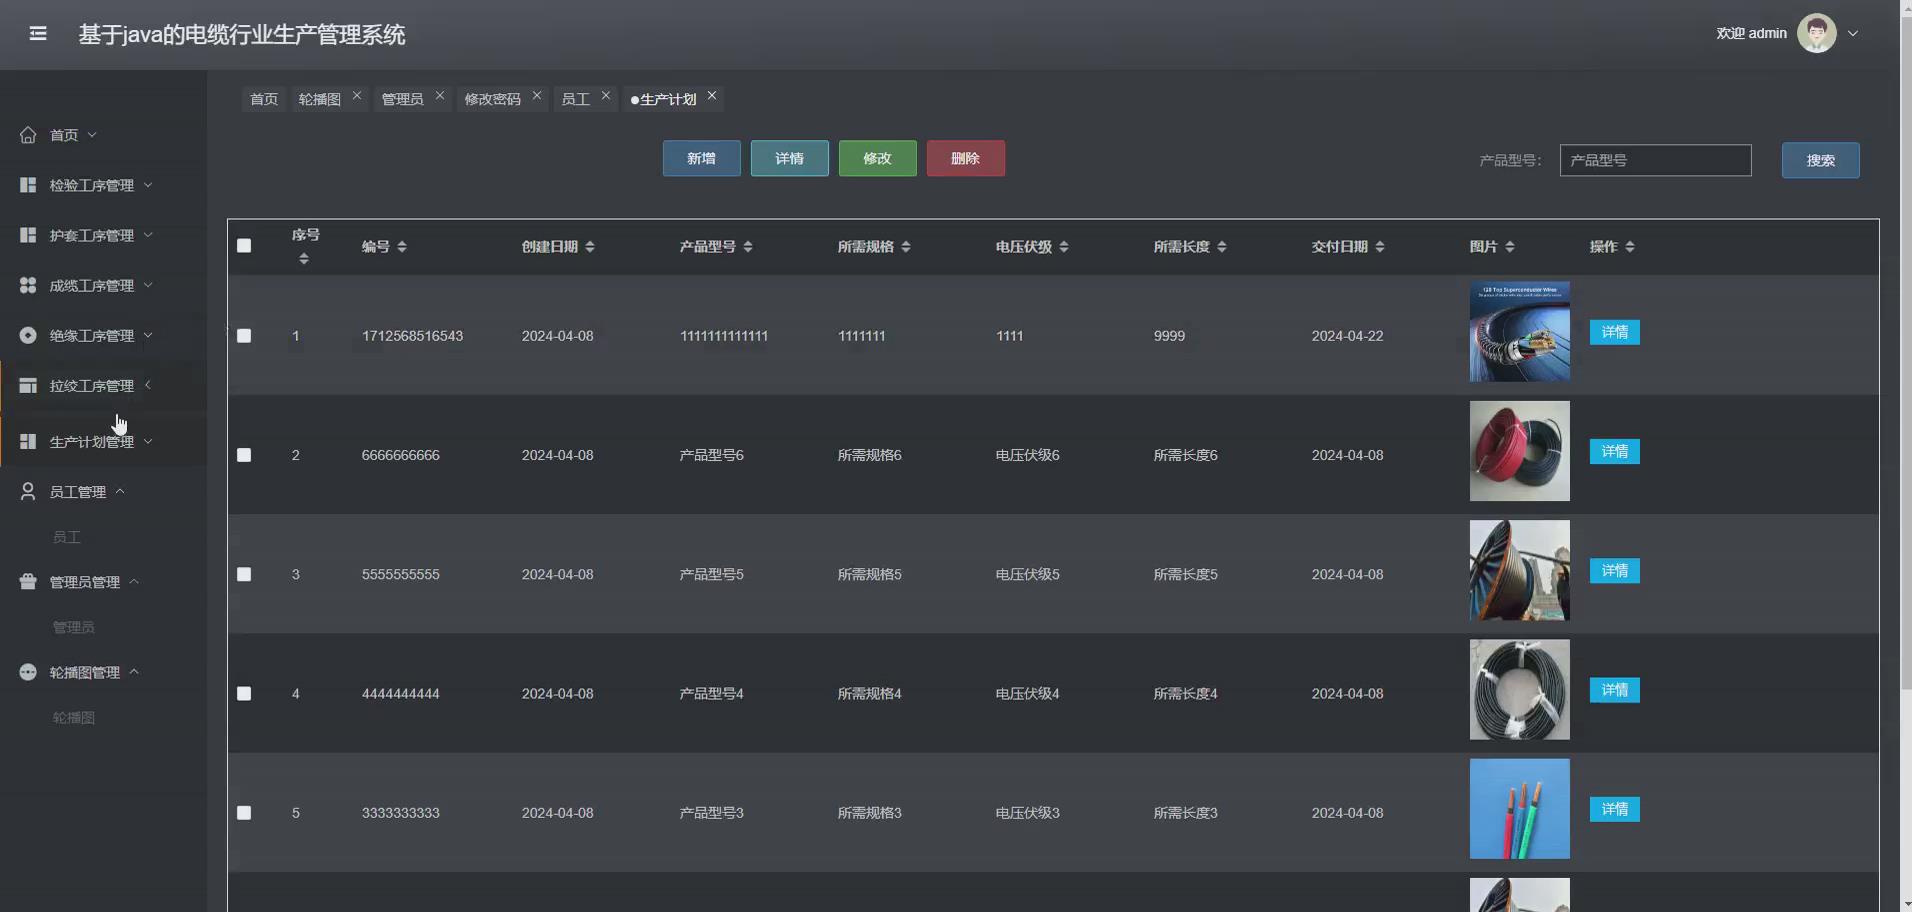Open the cable image for row 1712568516543
1912x912 pixels.
[1520, 331]
